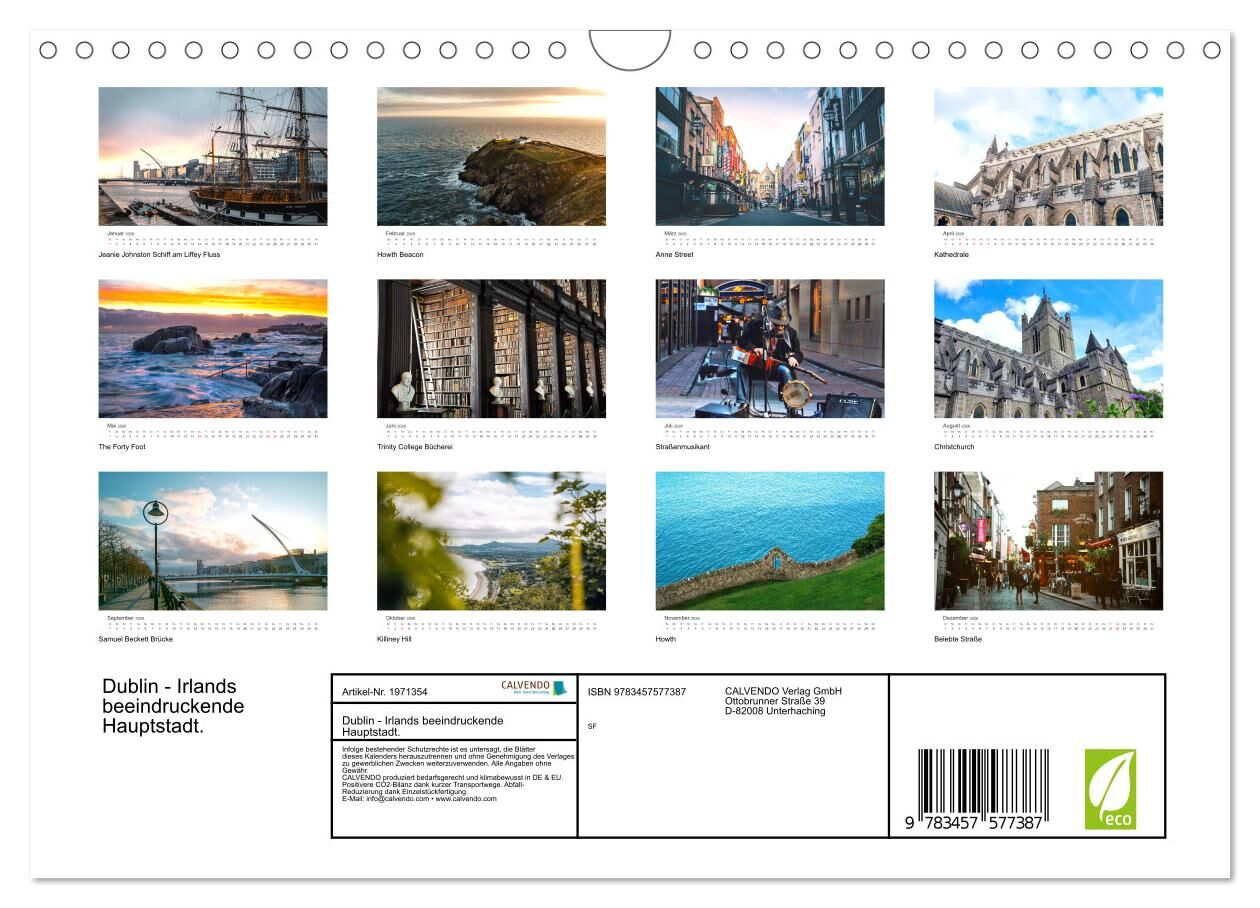Click the CALVENDO logo
Image resolution: width=1260 pixels, height=908 pixels.
533,688
